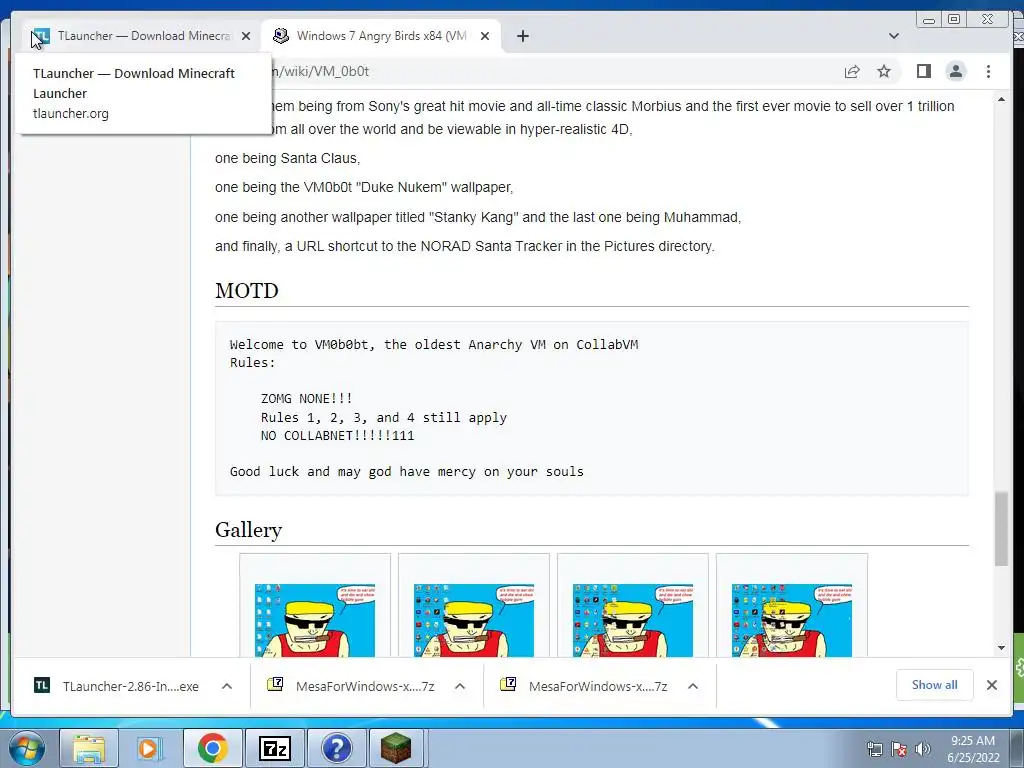Switch to the Windows 7 Angry Birds tab
The image size is (1024, 768).
coord(381,36)
